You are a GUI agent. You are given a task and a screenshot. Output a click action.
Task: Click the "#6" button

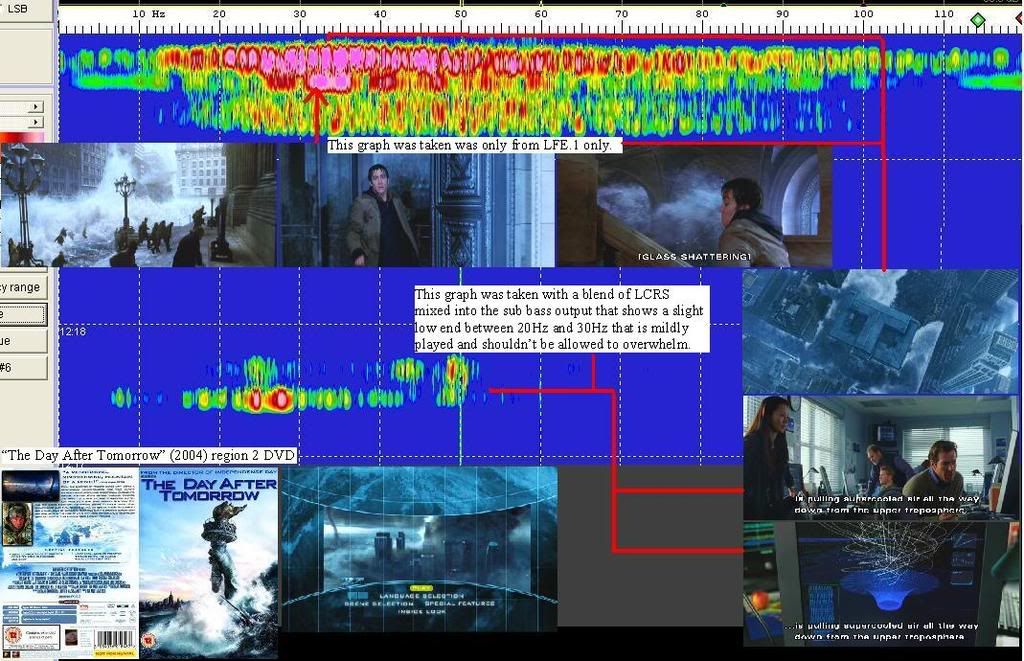pyautogui.click(x=24, y=368)
